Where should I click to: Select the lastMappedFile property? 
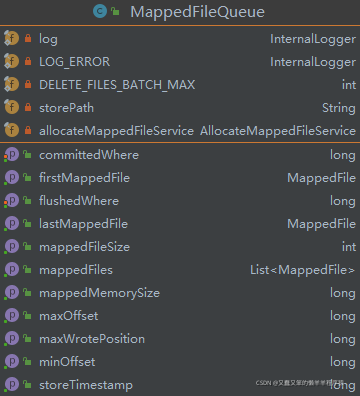point(180,223)
